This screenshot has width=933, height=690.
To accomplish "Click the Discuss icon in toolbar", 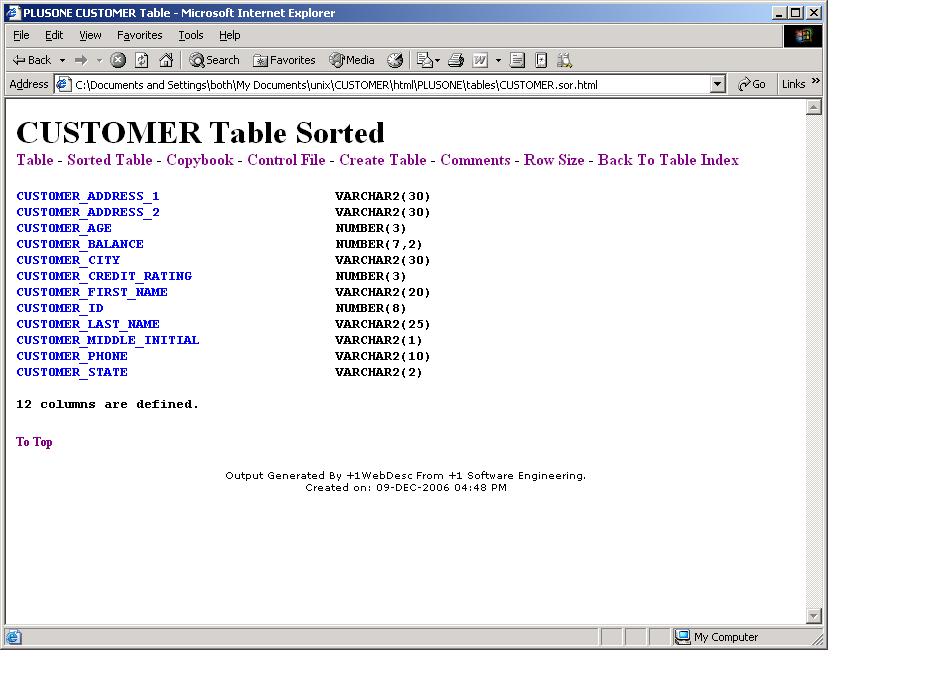I will click(x=517, y=60).
